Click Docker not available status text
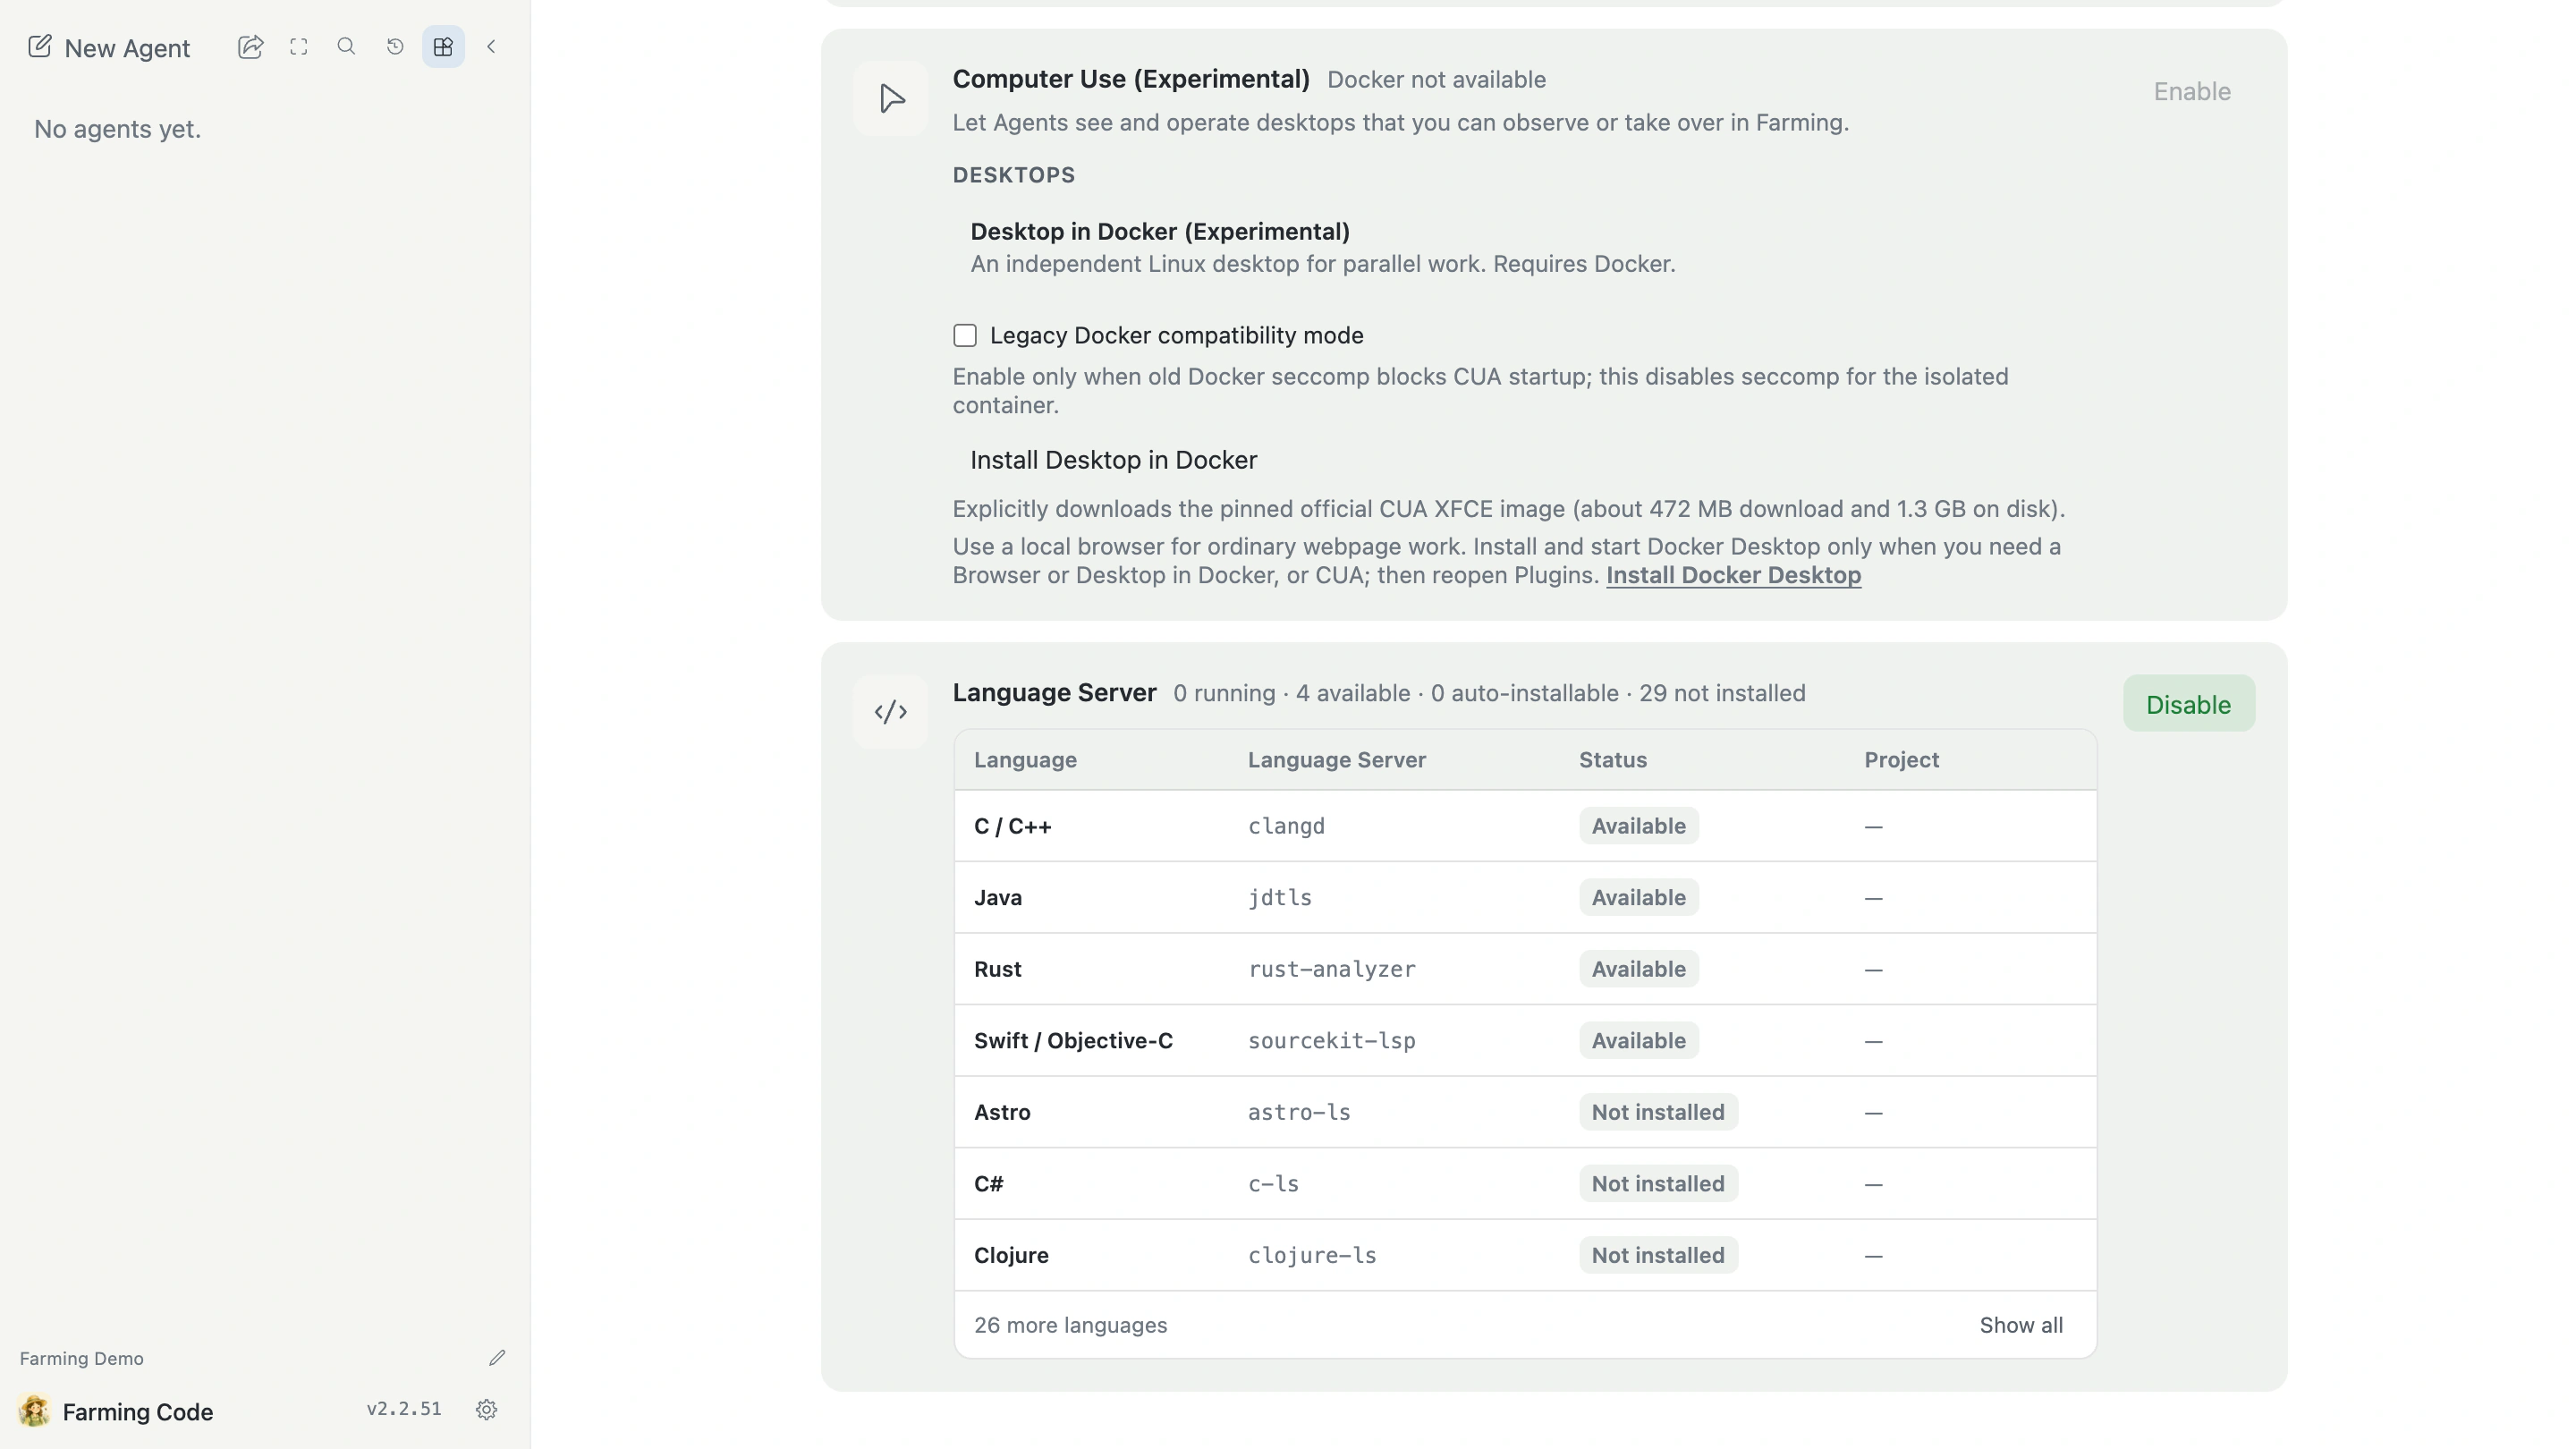This screenshot has height=1449, width=2576. point(1436,80)
